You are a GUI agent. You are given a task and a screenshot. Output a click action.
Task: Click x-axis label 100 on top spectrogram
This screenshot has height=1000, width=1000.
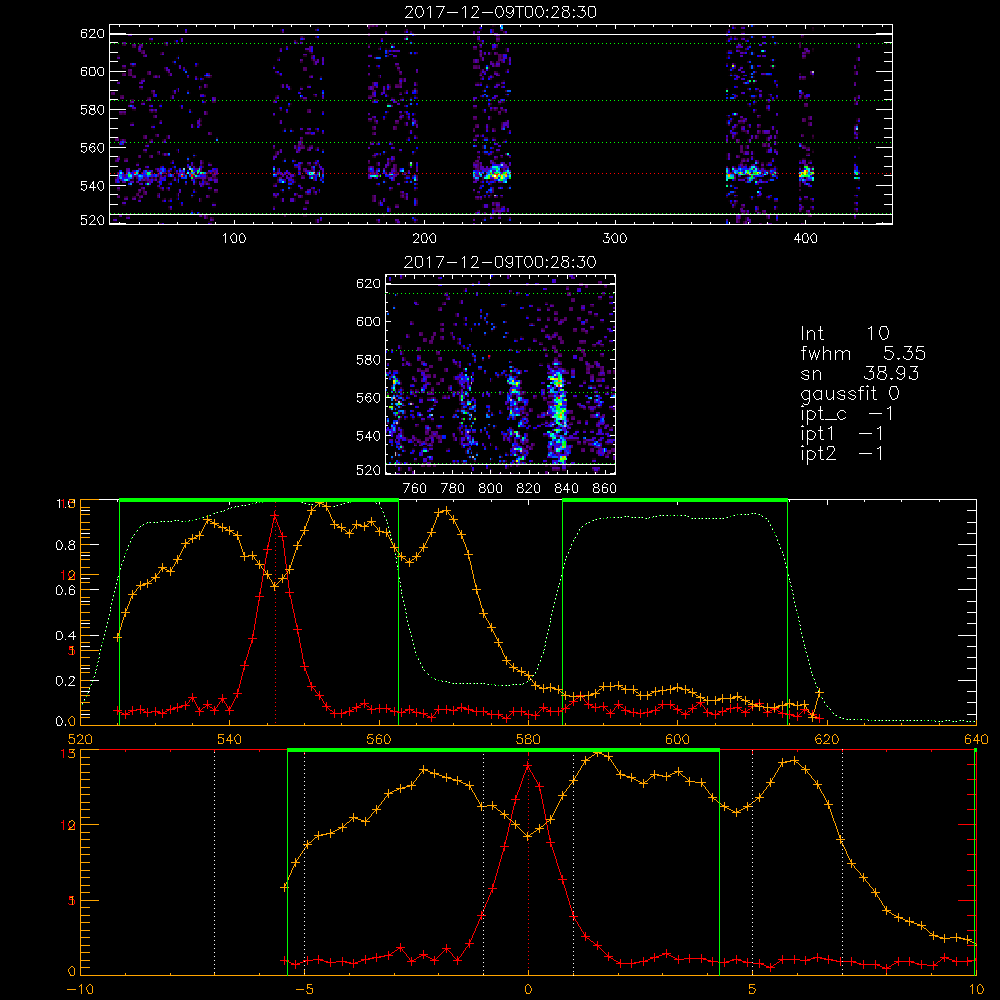[x=234, y=239]
